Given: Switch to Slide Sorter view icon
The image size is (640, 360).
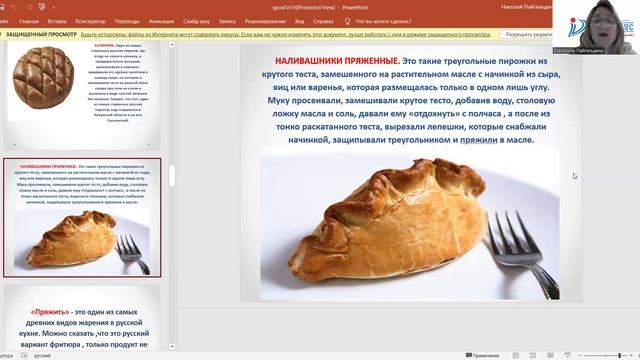Looking at the screenshot, I should [533, 356].
